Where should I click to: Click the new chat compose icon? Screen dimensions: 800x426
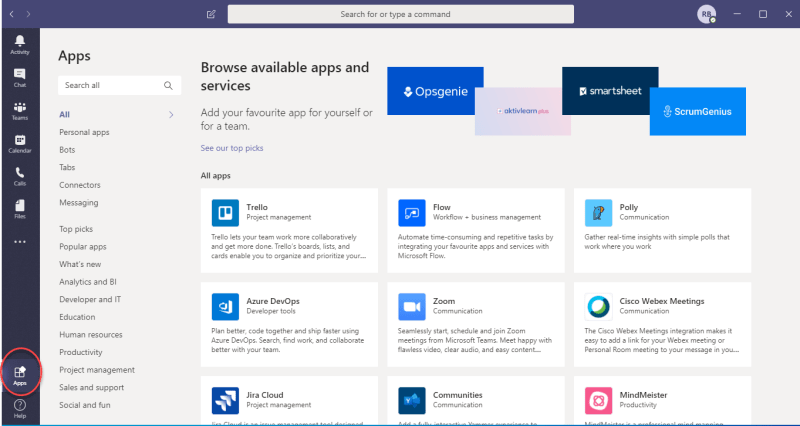(211, 14)
